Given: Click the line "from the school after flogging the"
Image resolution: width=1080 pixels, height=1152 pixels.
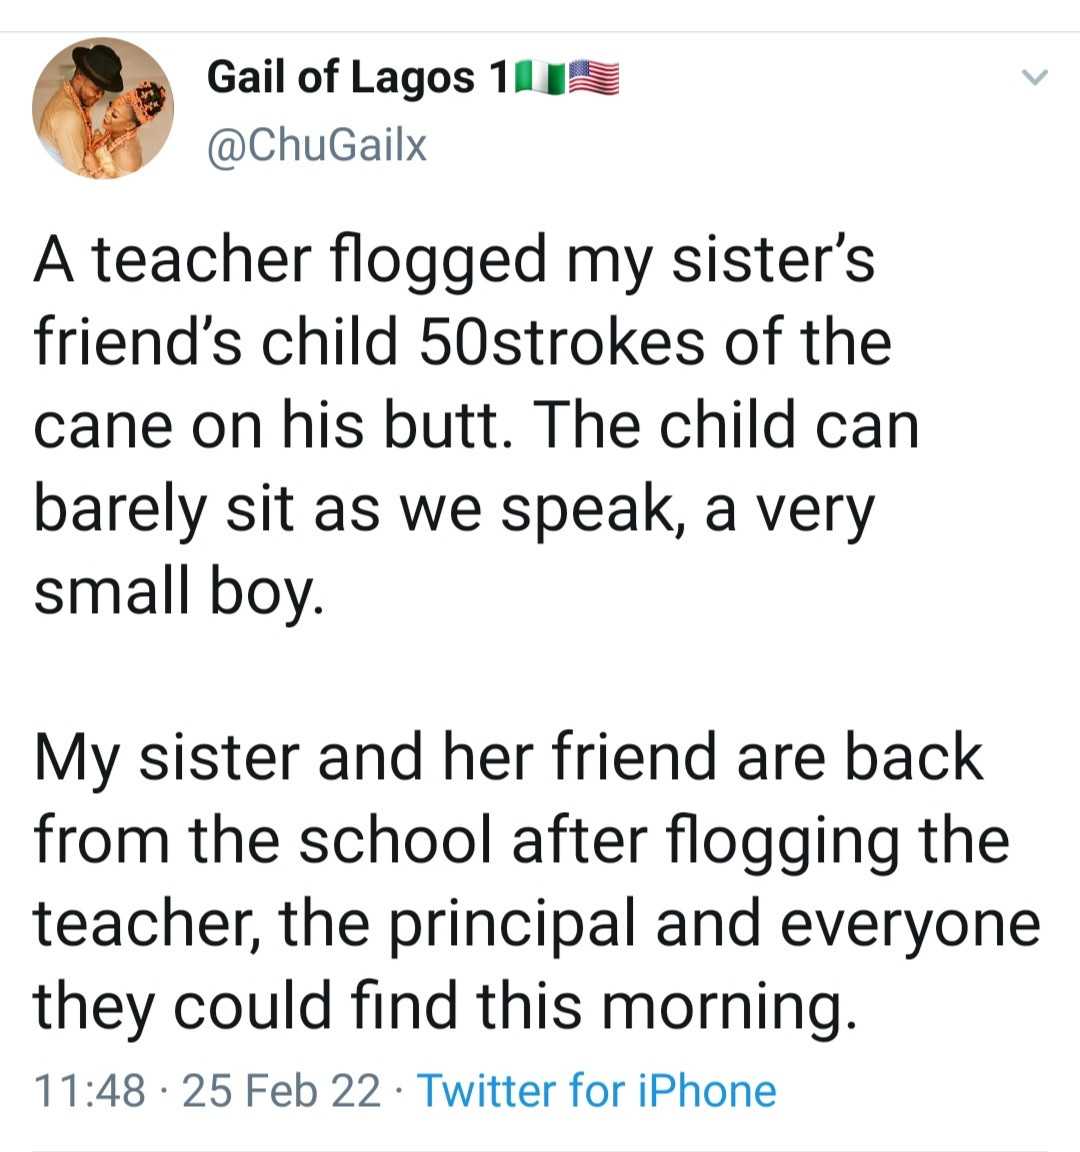Looking at the screenshot, I should coord(521,840).
